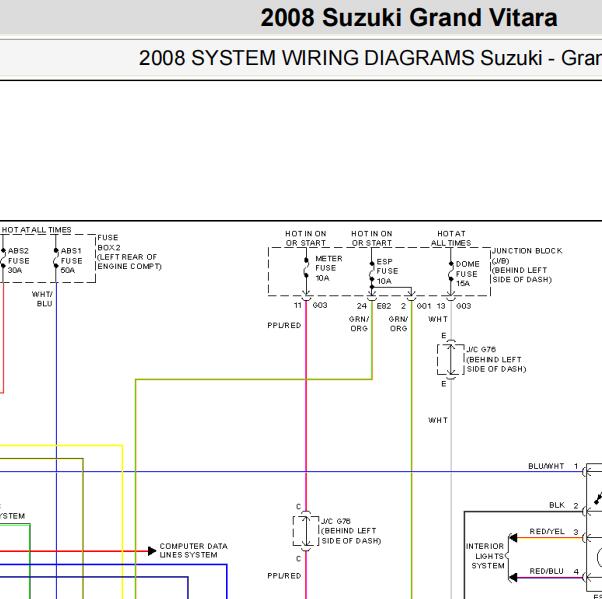Click "HOT IN ON OR START" above METER fuse
The image size is (602, 599).
tap(306, 238)
